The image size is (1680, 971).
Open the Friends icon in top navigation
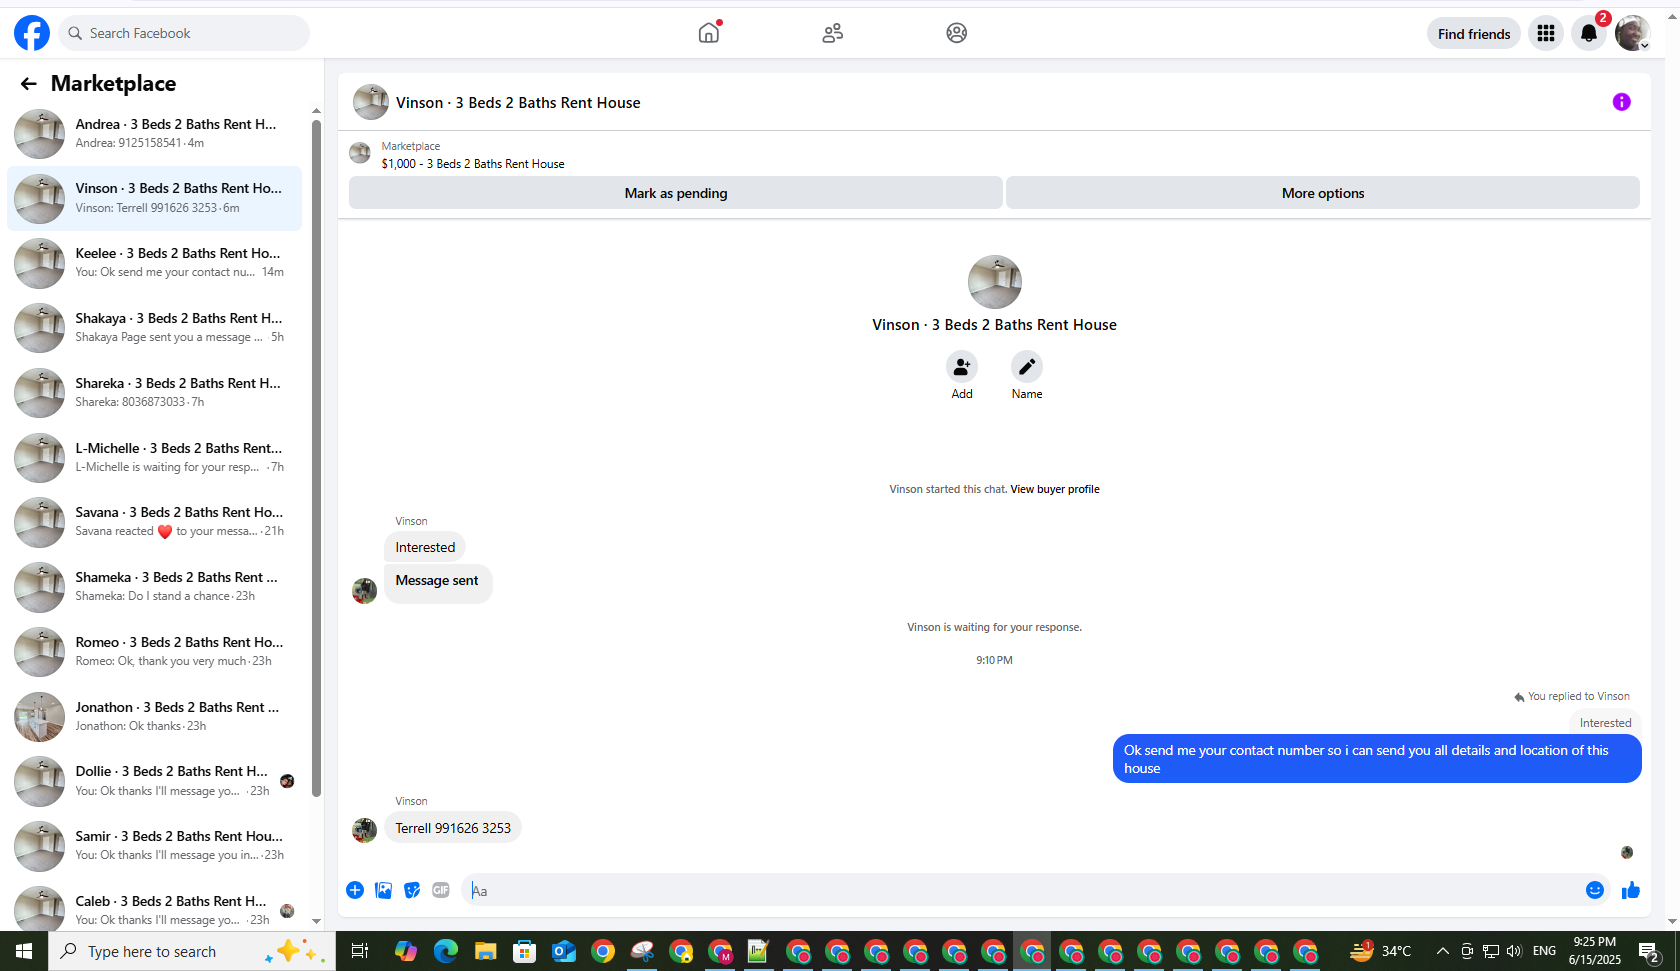coord(833,33)
